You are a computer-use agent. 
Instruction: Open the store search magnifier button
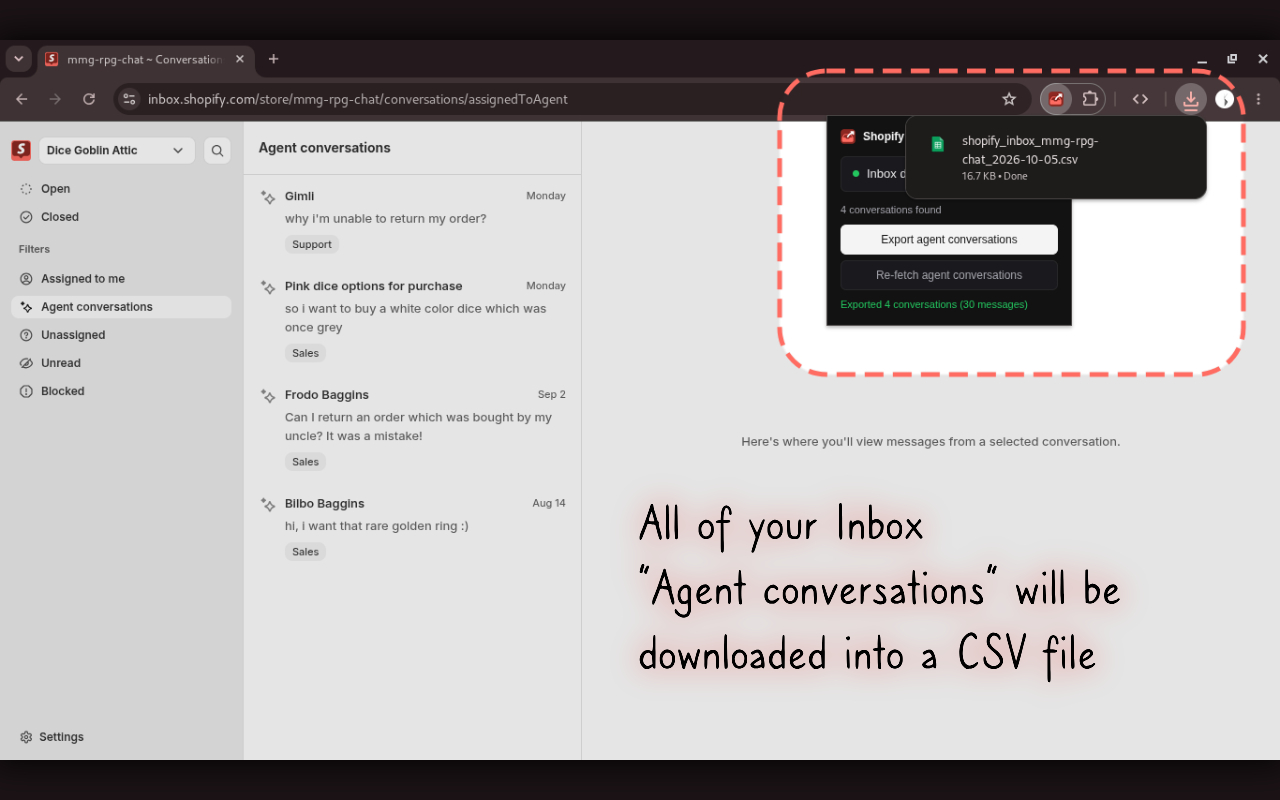coord(217,151)
